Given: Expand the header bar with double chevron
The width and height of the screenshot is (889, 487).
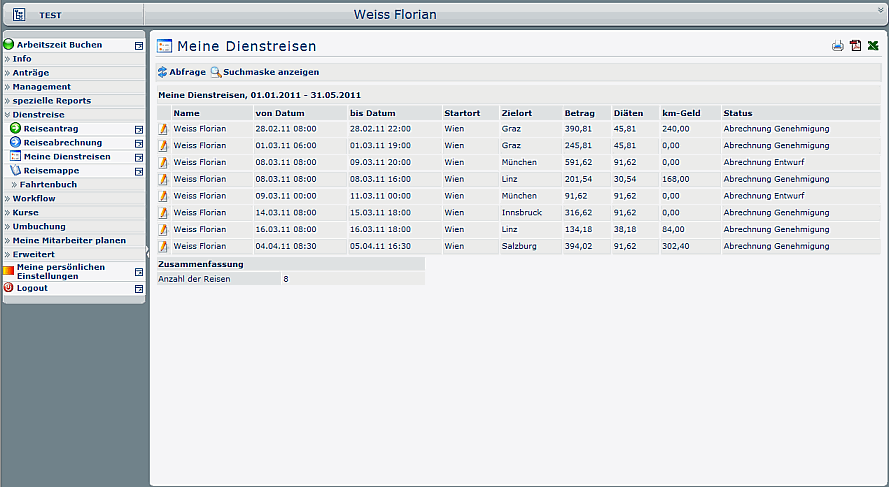Looking at the screenshot, I should click(x=880, y=8).
